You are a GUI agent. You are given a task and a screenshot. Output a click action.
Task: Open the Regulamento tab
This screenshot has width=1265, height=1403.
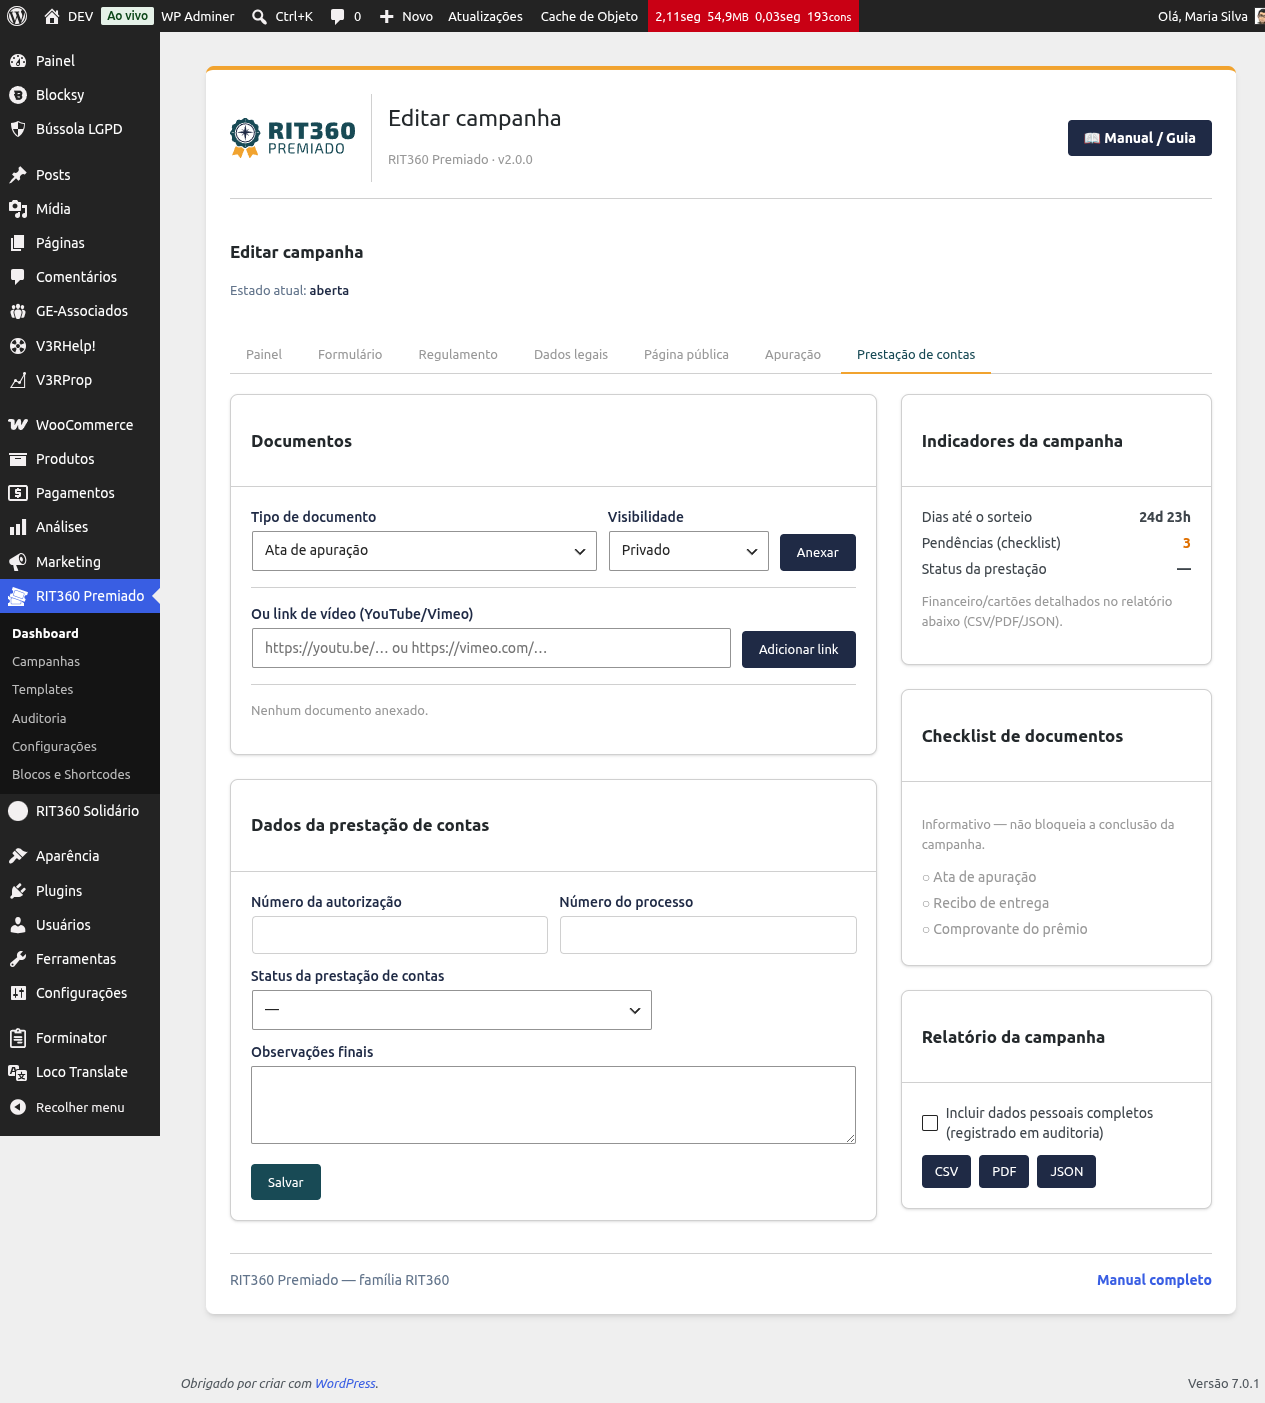pos(458,355)
